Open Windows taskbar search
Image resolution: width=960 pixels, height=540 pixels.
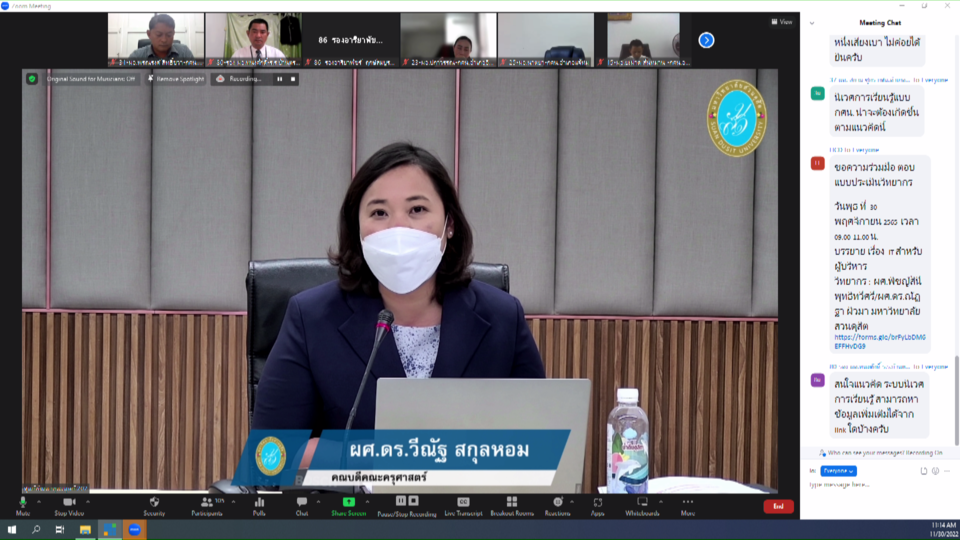click(x=36, y=530)
